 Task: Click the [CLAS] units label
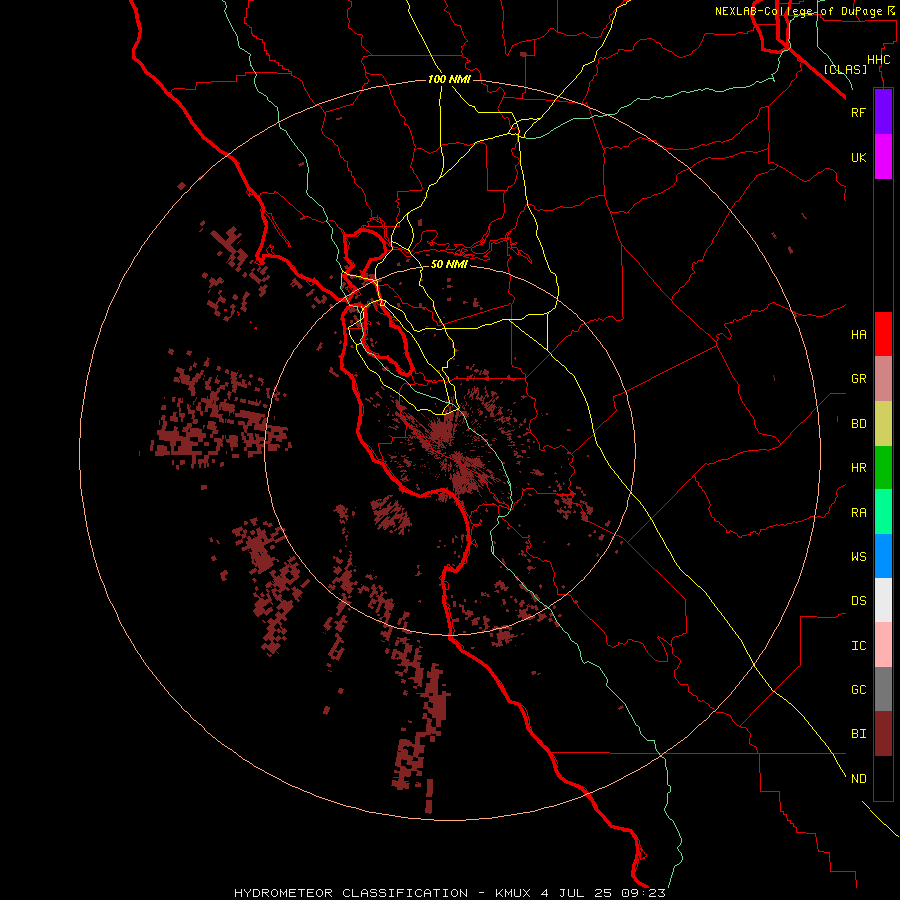[x=845, y=69]
